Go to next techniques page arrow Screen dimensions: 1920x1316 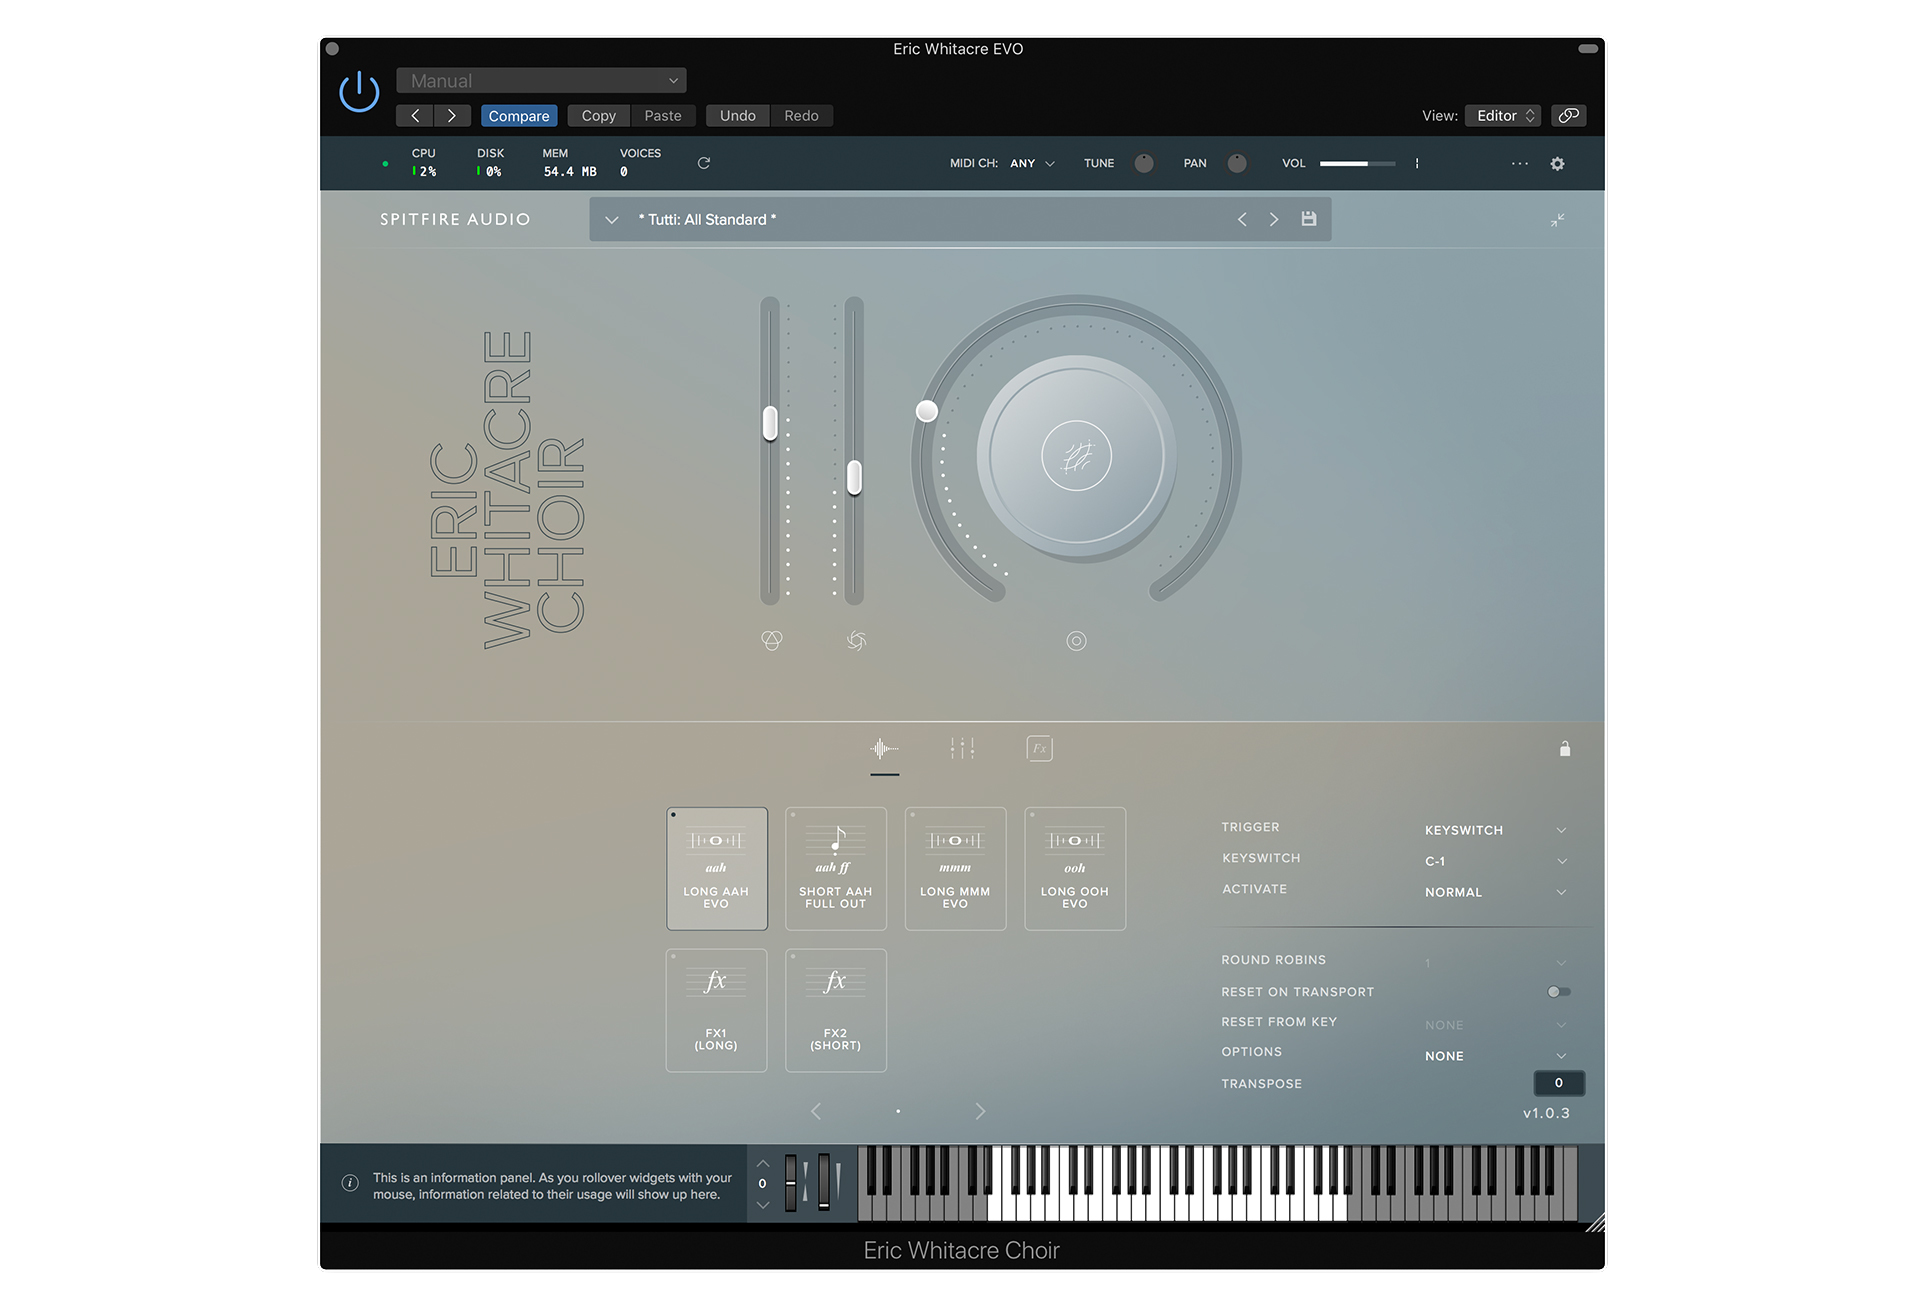pos(980,1112)
